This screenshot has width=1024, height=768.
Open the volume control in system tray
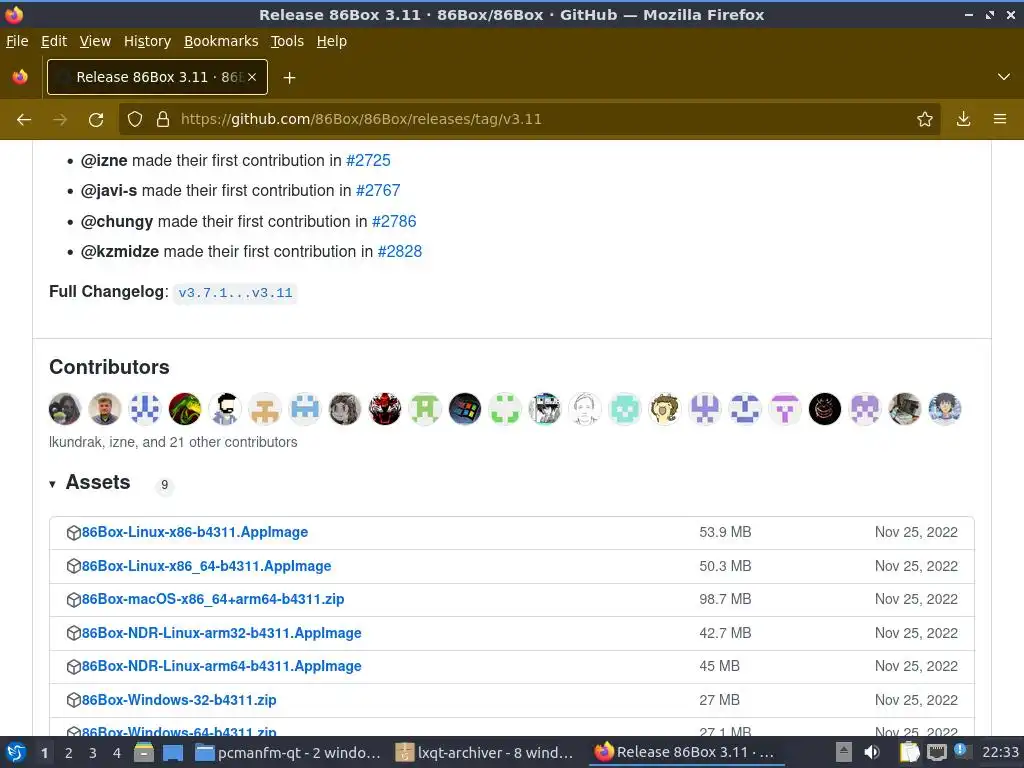pyautogui.click(x=872, y=753)
